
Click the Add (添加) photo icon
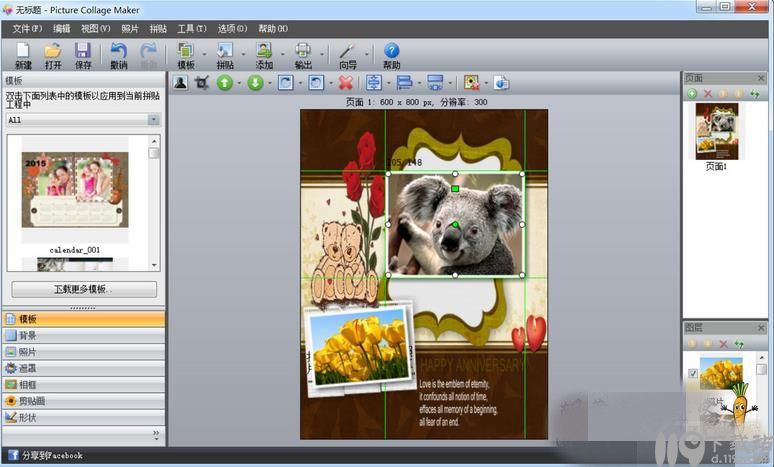tap(264, 51)
